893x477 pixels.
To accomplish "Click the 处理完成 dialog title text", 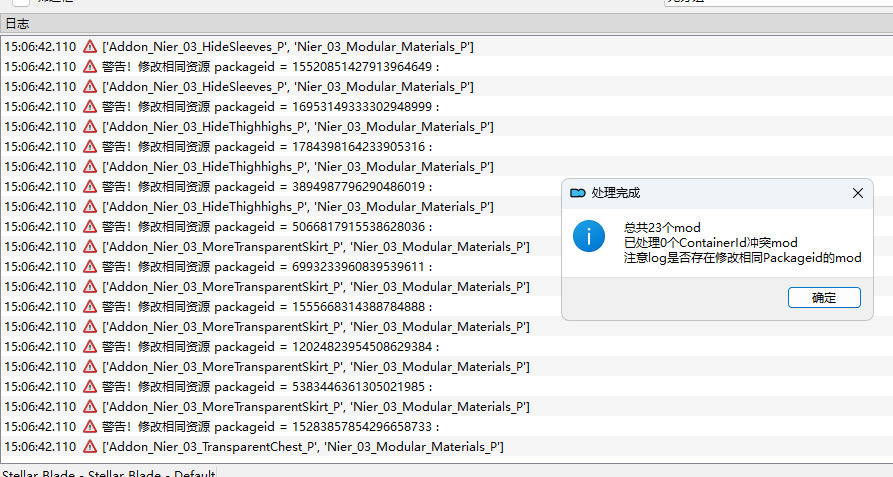I will pos(616,193).
